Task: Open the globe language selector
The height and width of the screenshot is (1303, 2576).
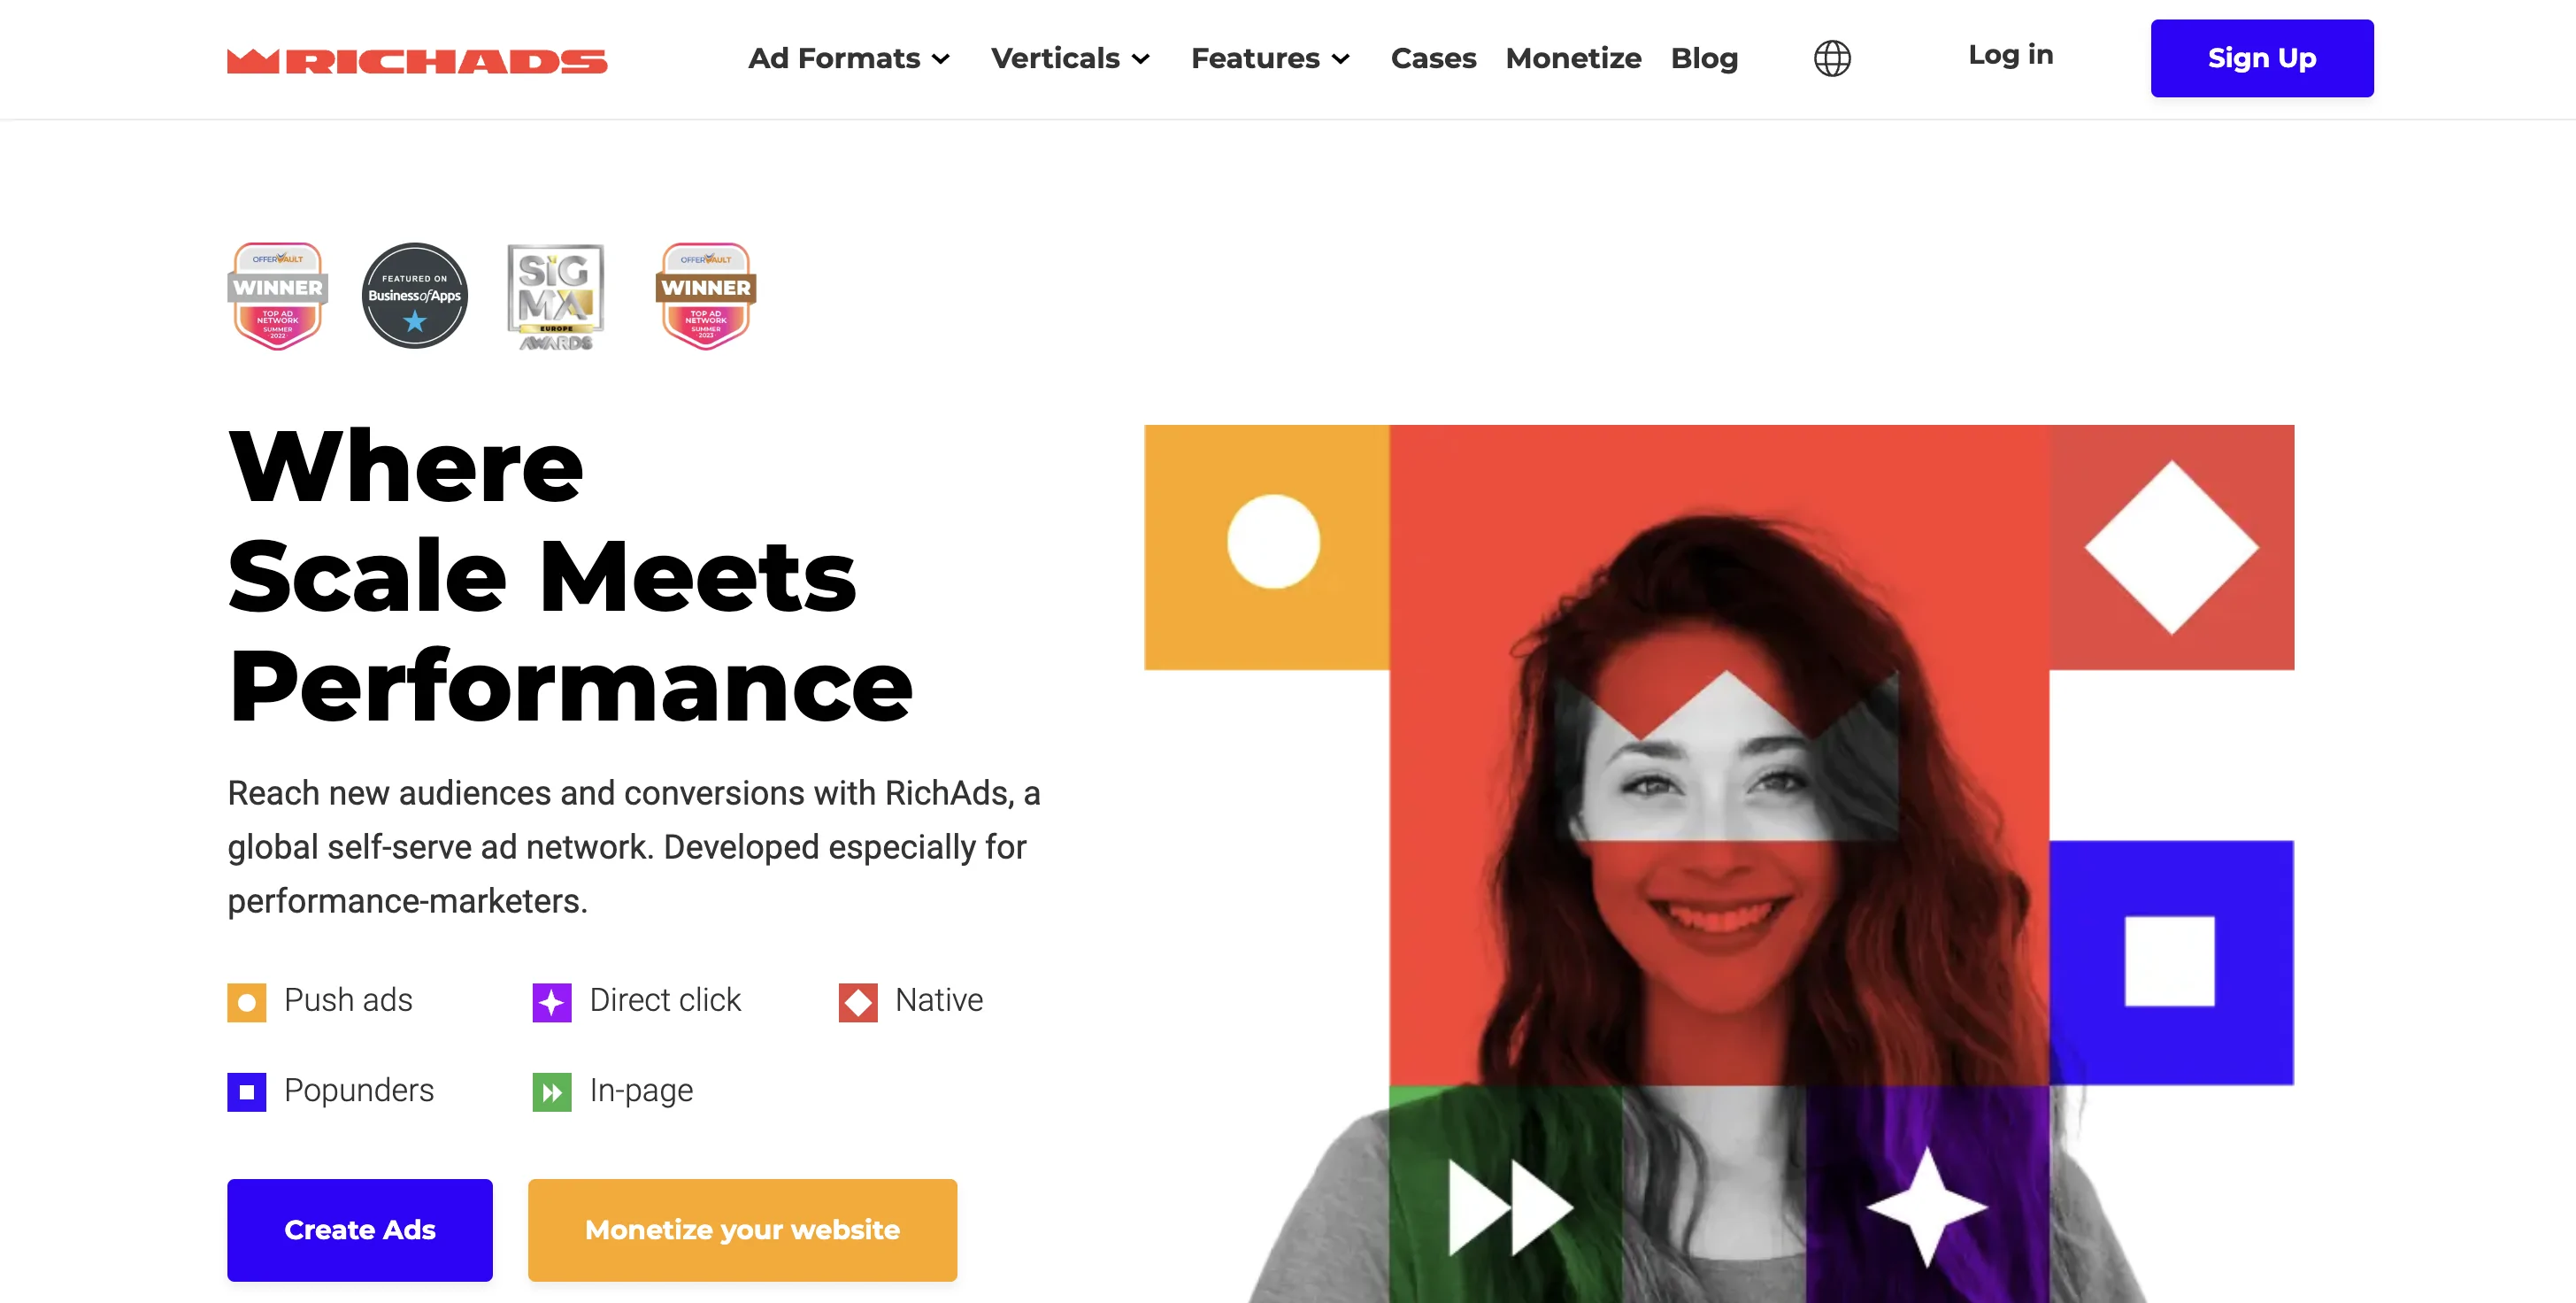Action: [1832, 58]
